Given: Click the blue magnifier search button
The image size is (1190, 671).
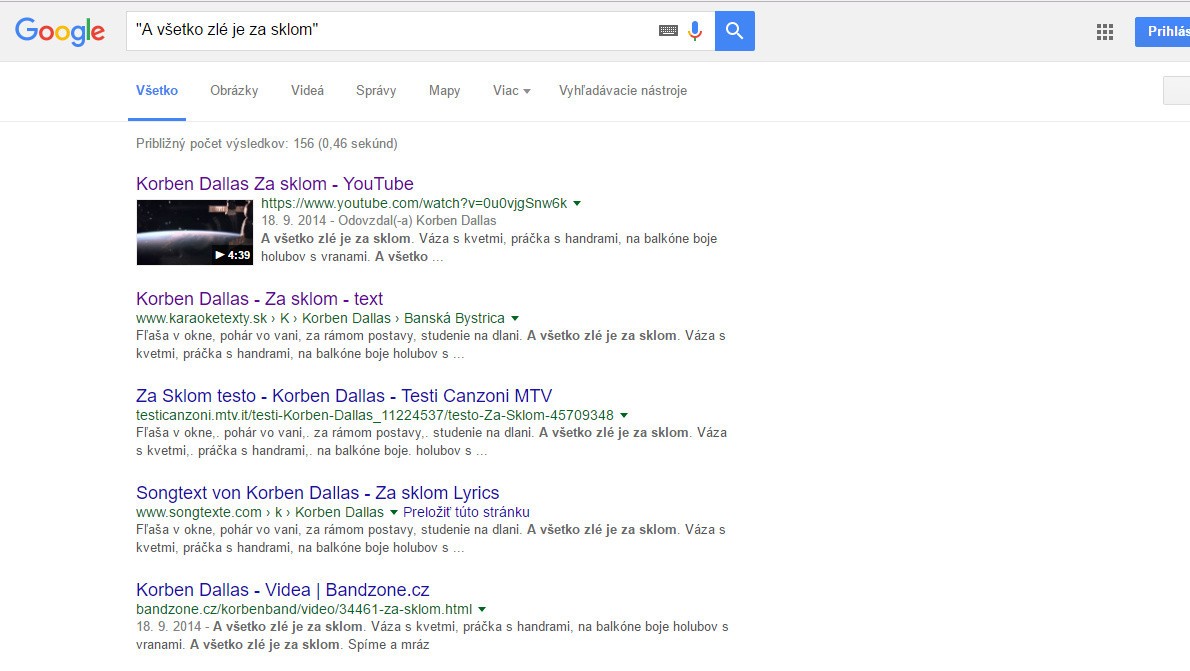Looking at the screenshot, I should tap(735, 31).
